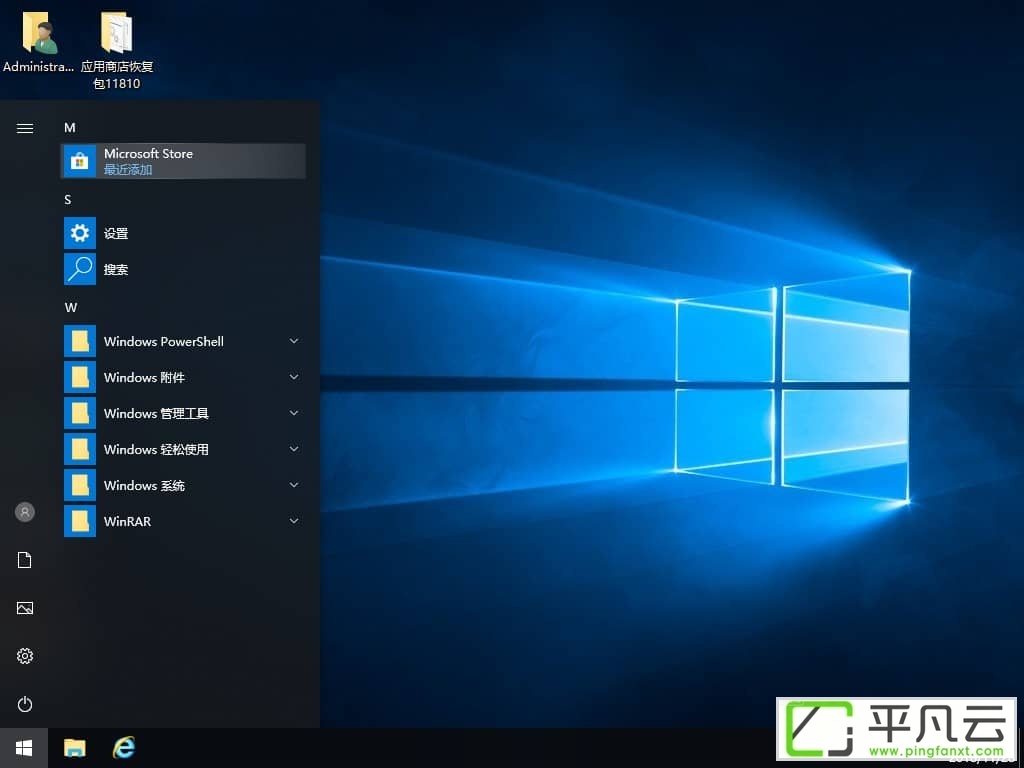Image resolution: width=1024 pixels, height=768 pixels.
Task: Open Documents from the Start sidebar
Action: pyautogui.click(x=25, y=560)
